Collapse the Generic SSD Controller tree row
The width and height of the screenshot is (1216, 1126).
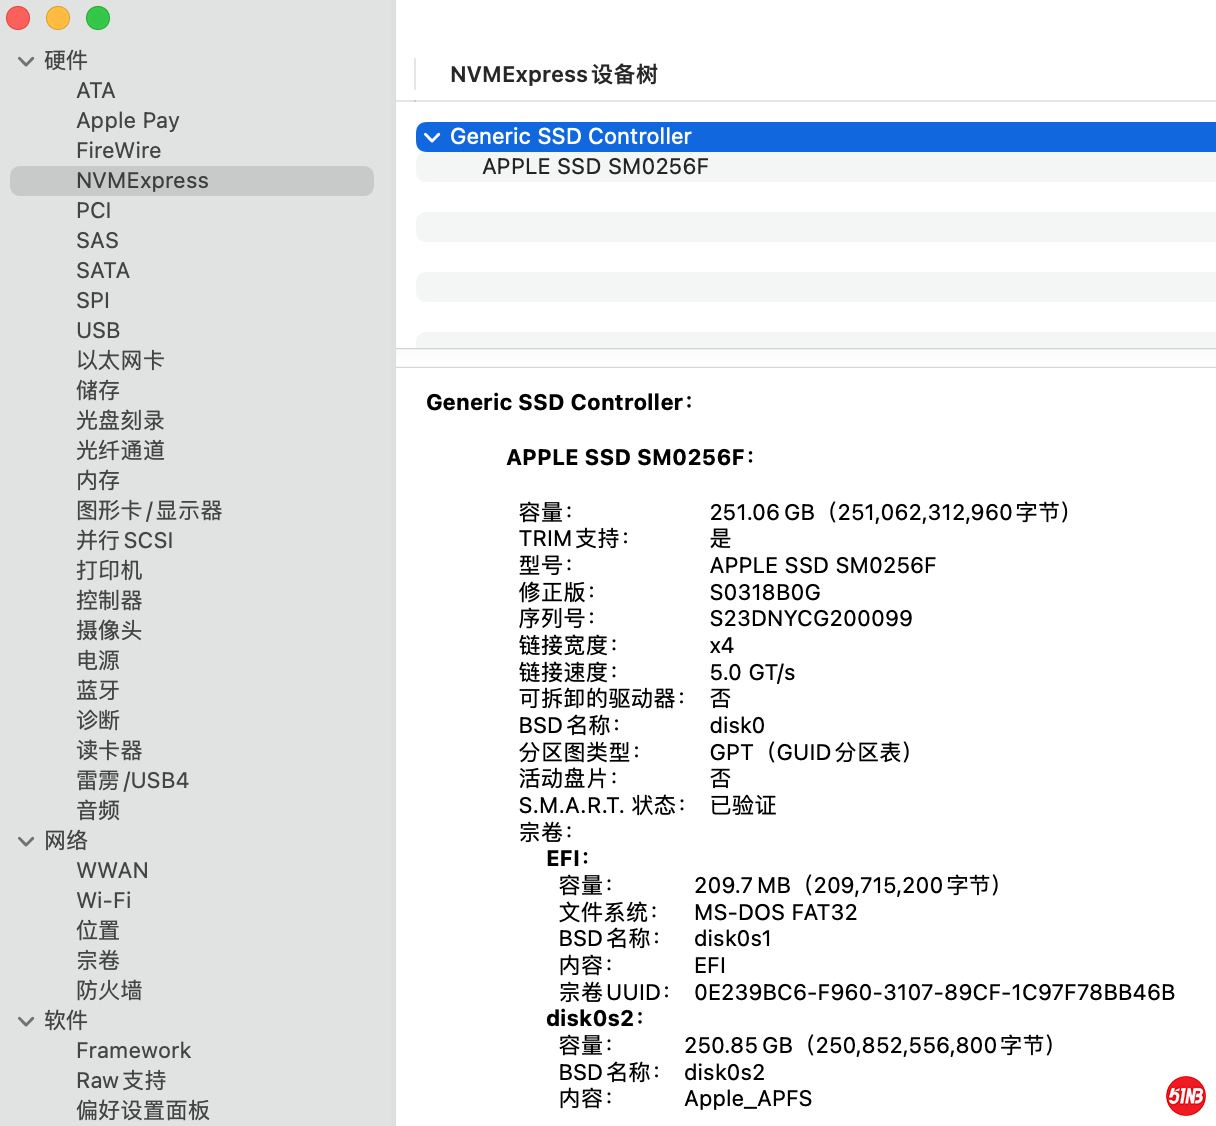point(432,137)
